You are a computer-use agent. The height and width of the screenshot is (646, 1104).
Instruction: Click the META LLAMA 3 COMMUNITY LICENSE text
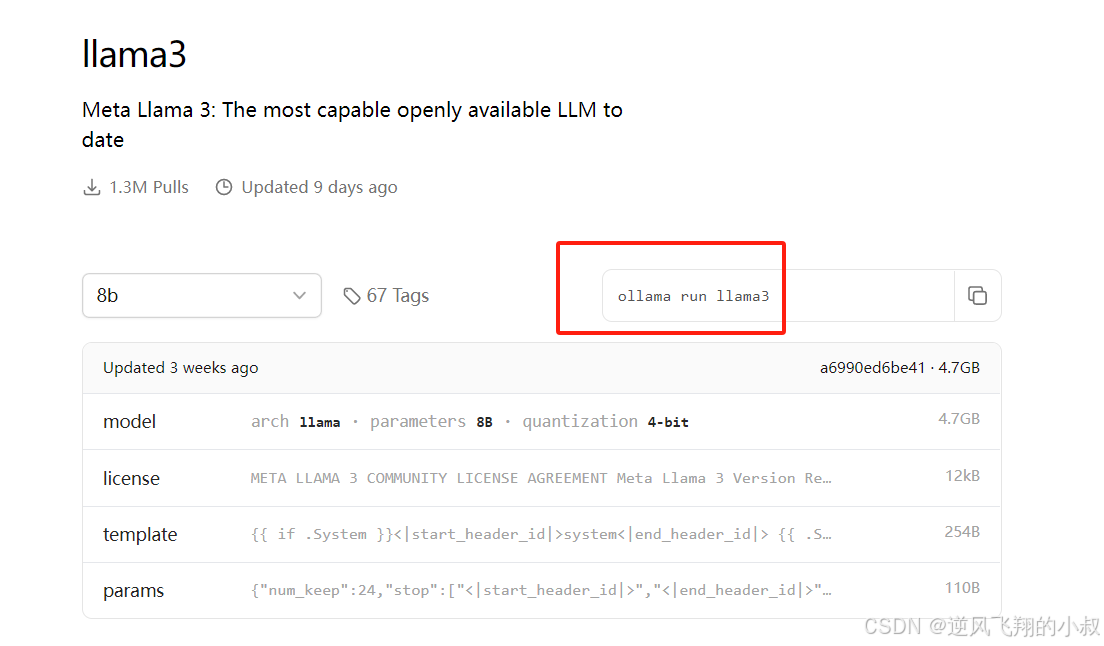428,479
